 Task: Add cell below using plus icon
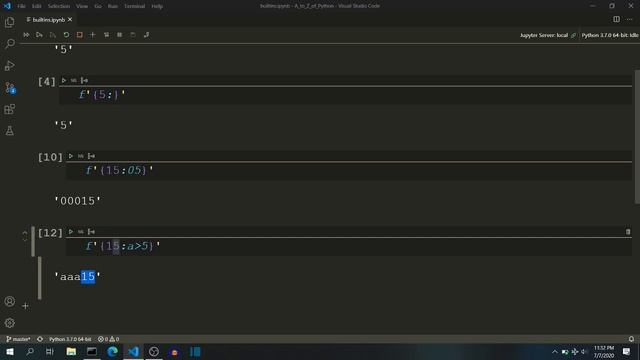[x=25, y=306]
